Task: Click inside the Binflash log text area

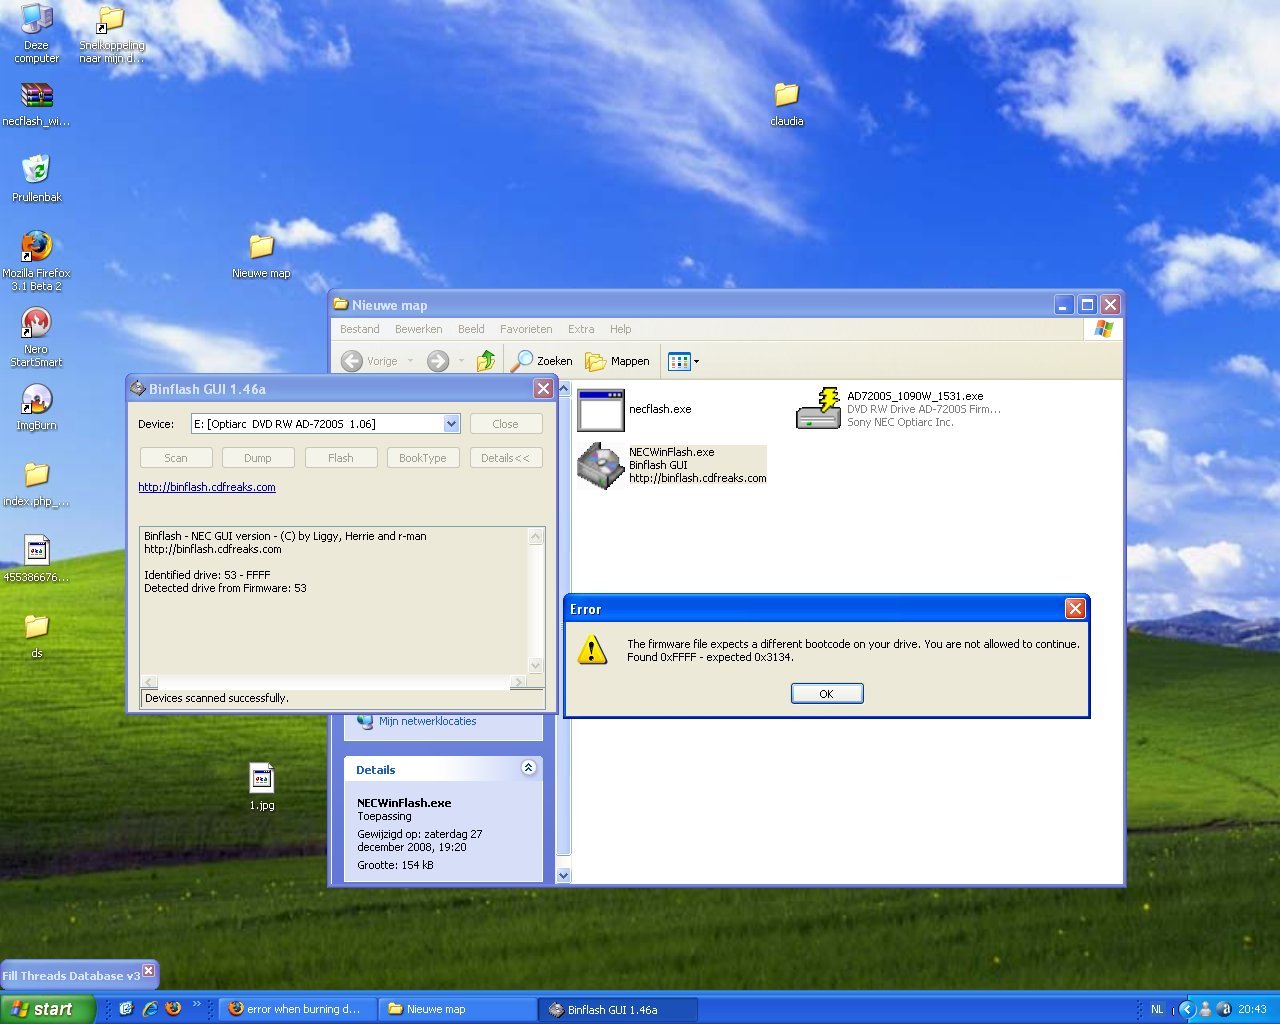Action: (x=333, y=600)
